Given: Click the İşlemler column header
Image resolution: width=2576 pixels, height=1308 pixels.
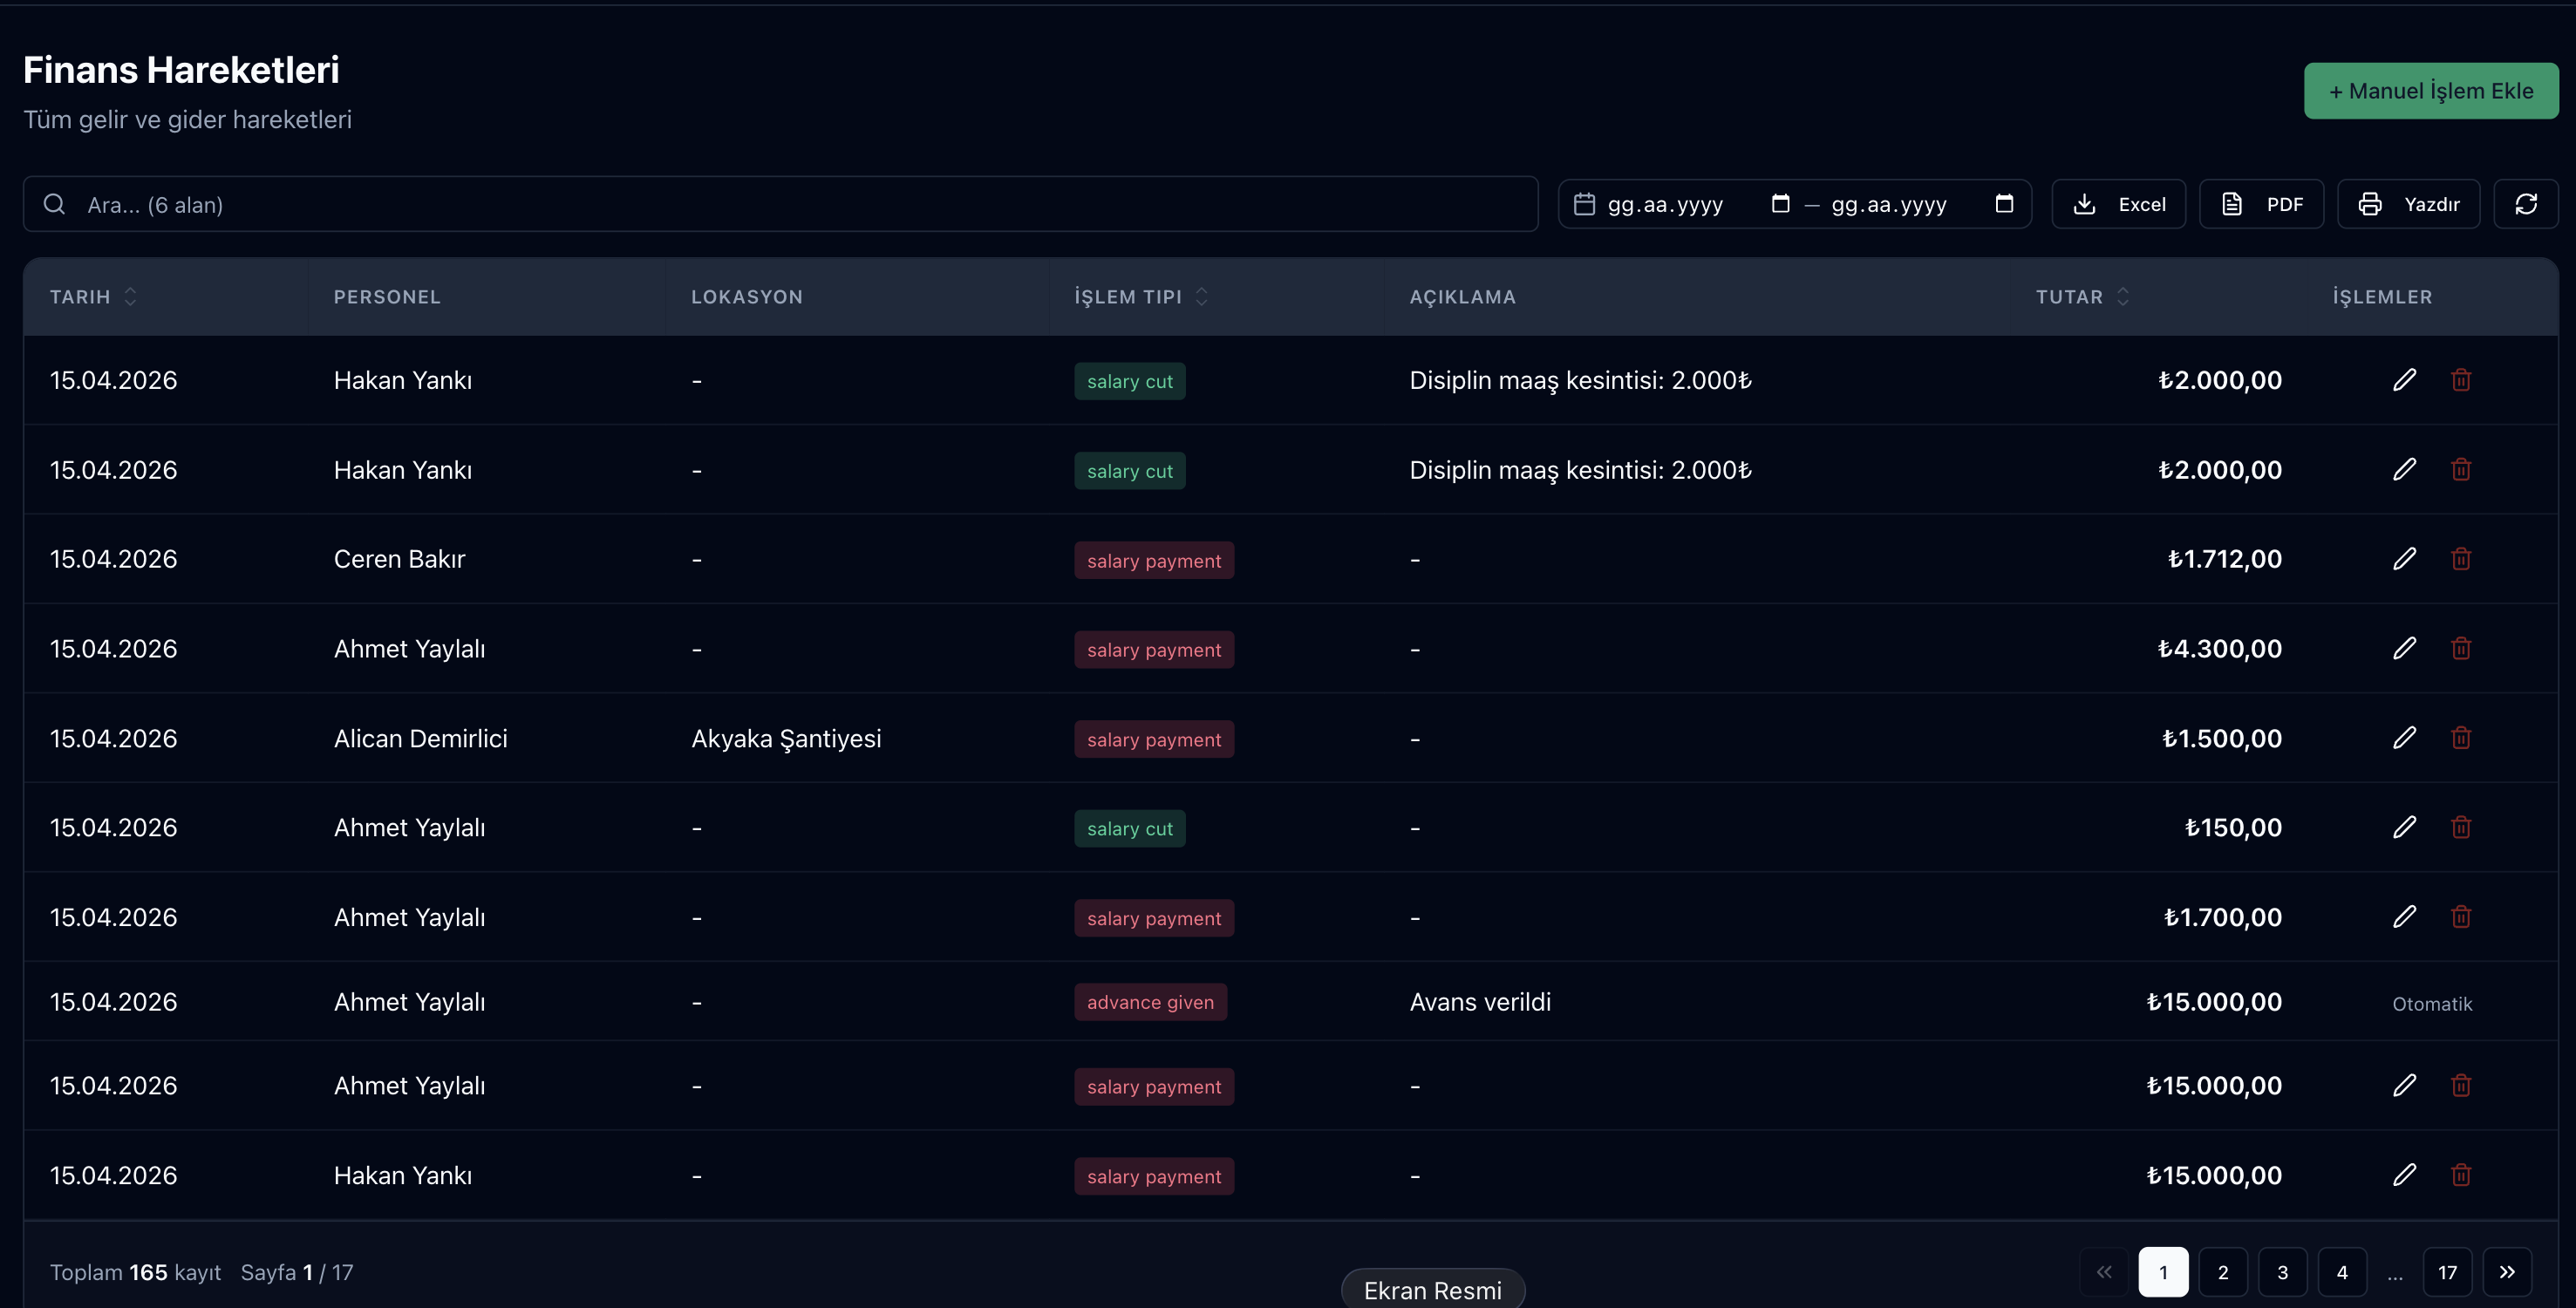Looking at the screenshot, I should click(x=2382, y=297).
